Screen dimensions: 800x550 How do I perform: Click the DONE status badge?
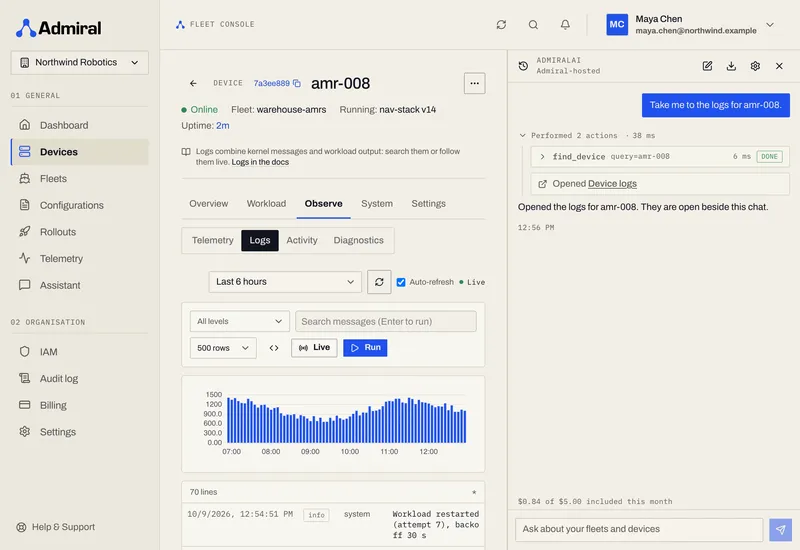tap(769, 157)
